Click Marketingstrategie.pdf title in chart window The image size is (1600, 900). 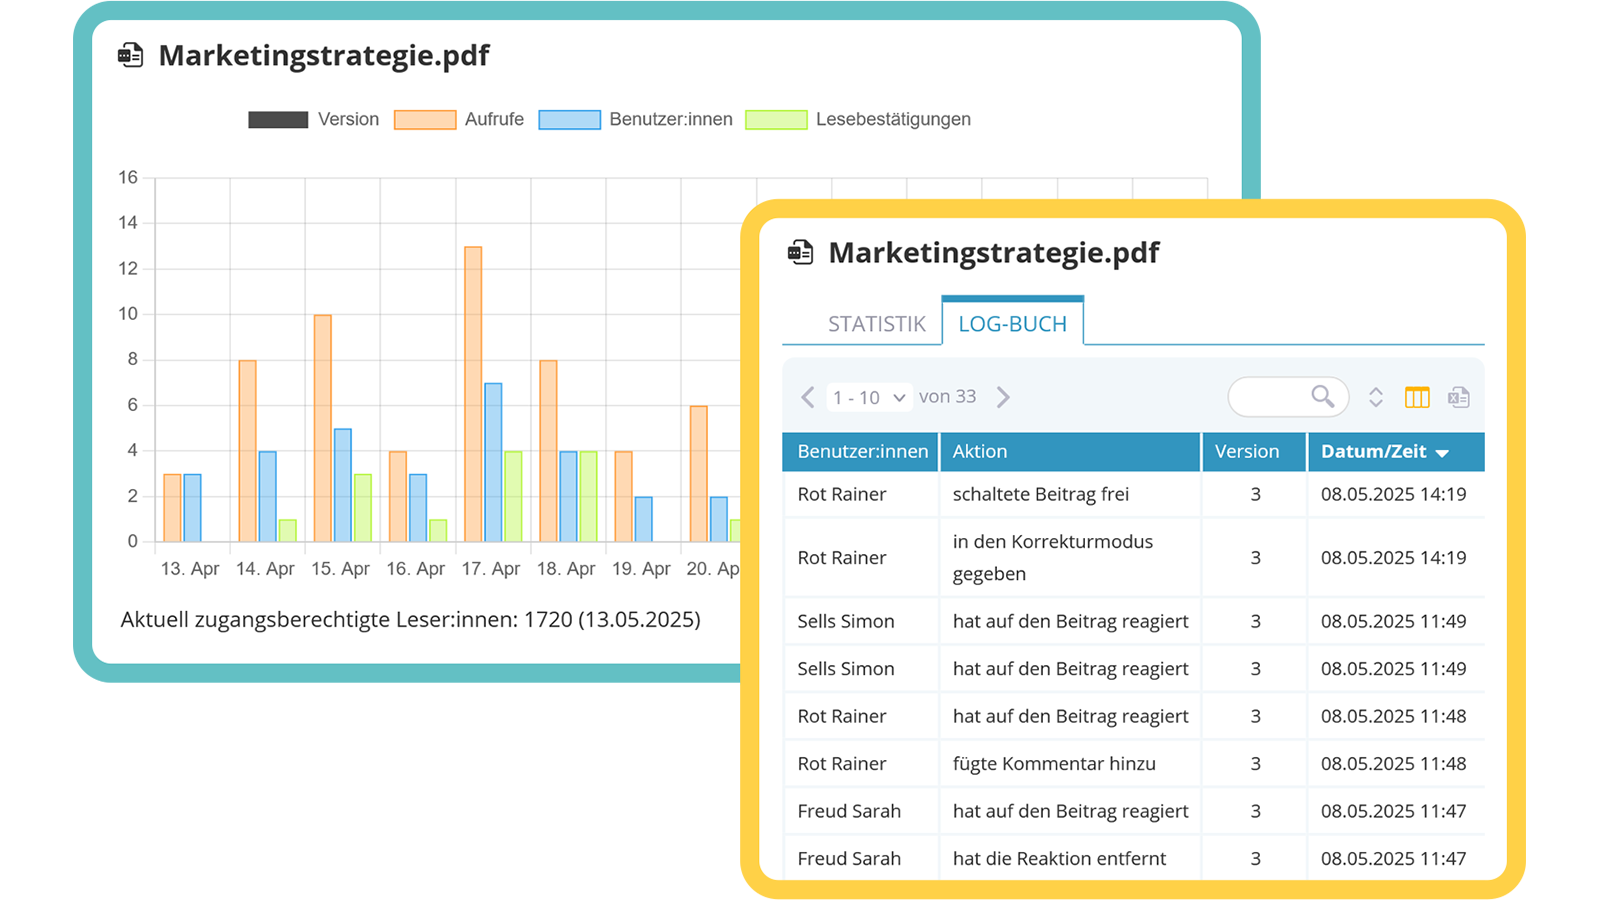point(324,55)
